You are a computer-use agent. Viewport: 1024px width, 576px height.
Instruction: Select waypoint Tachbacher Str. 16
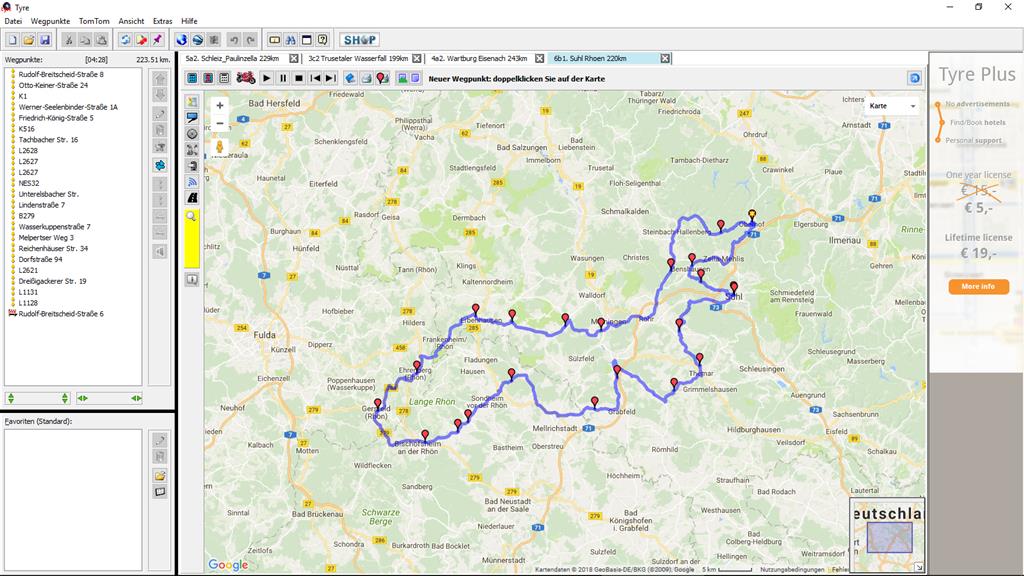point(48,140)
